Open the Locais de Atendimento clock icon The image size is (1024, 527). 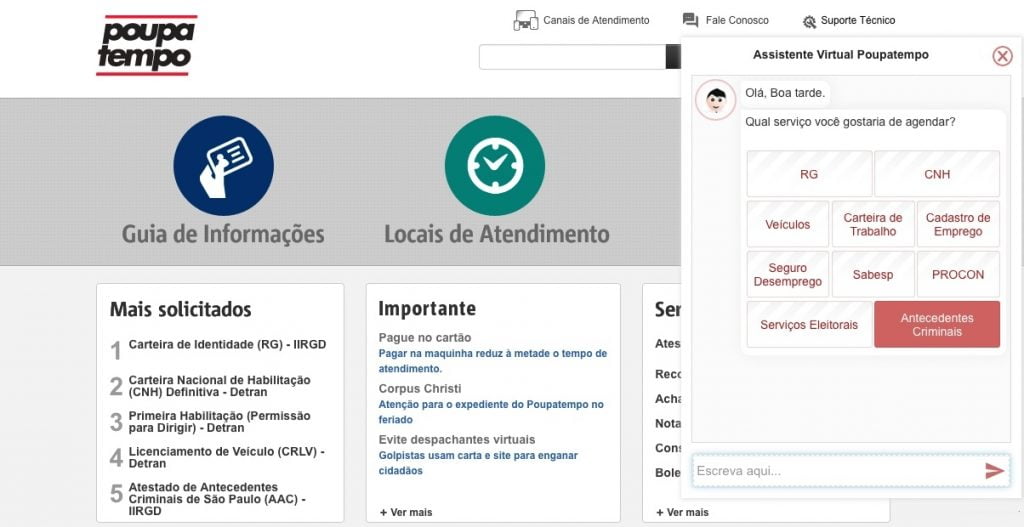click(495, 166)
